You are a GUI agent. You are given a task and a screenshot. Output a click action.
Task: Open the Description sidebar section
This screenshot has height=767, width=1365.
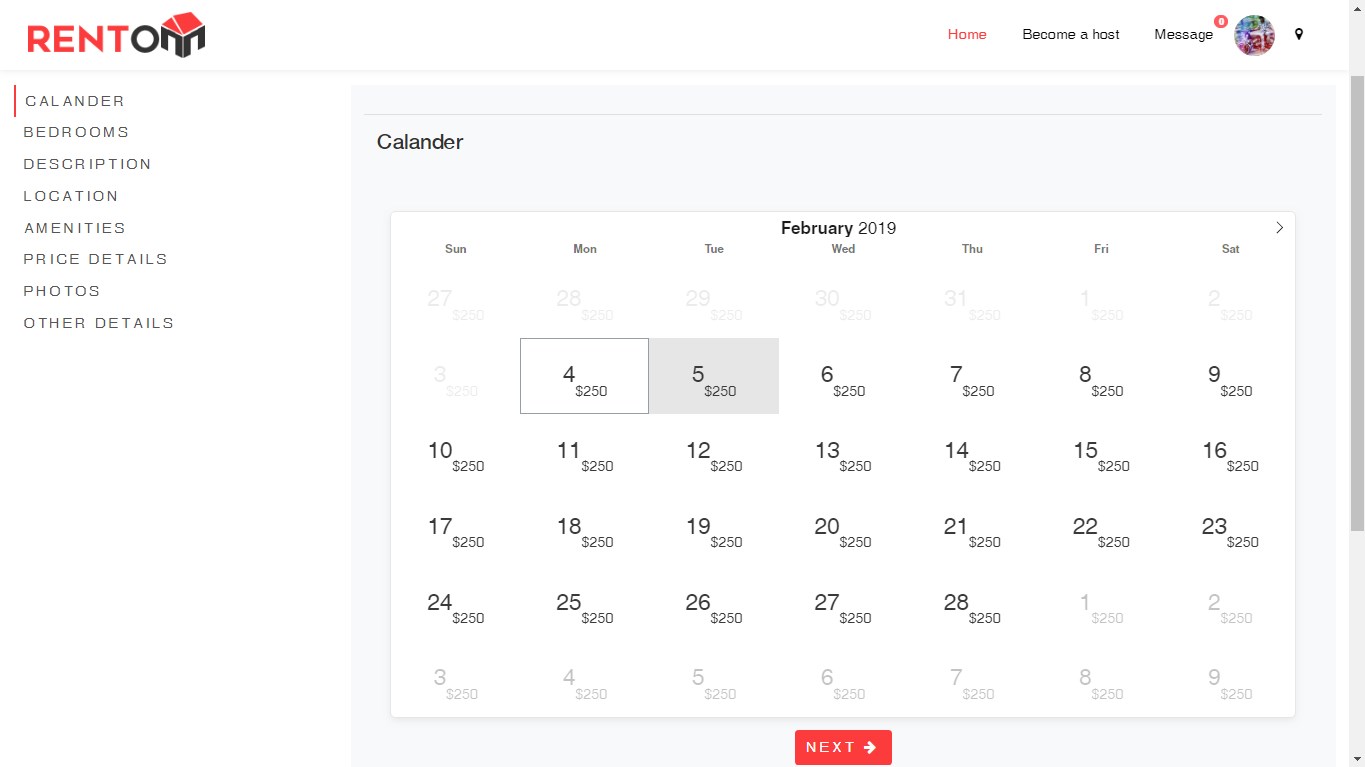[88, 164]
